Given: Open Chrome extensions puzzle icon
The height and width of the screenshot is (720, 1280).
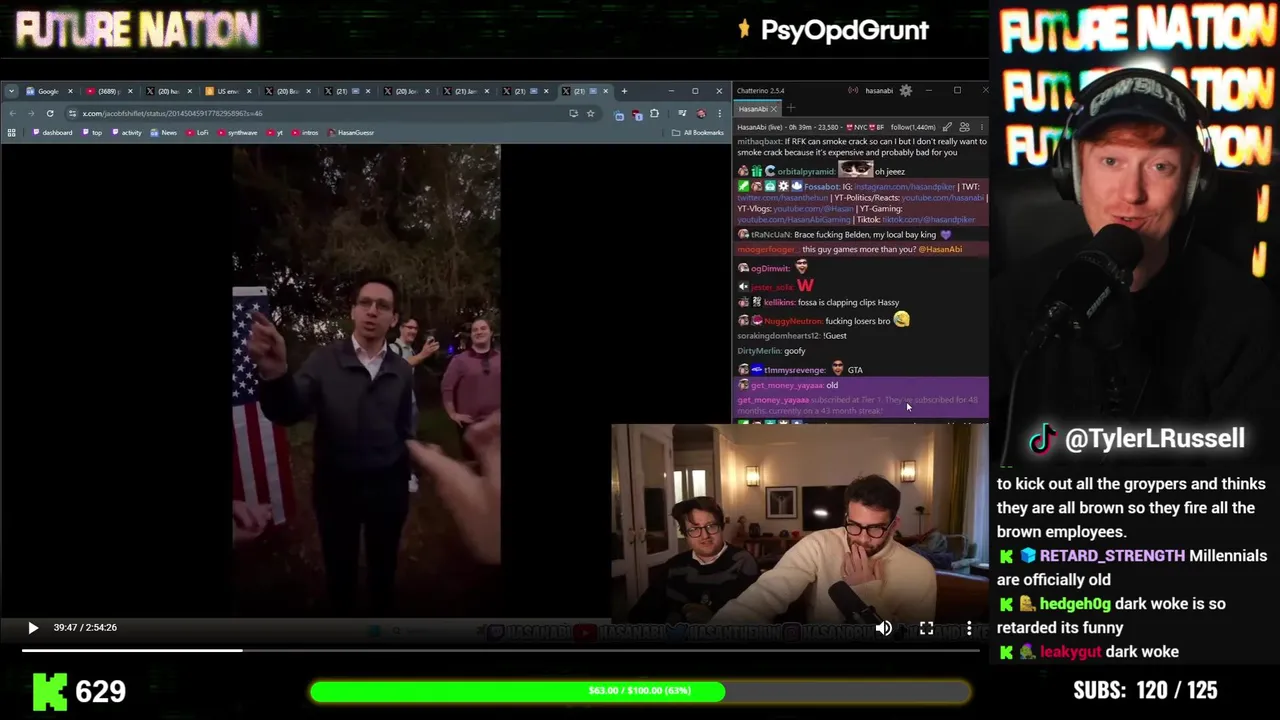Looking at the screenshot, I should pos(655,113).
